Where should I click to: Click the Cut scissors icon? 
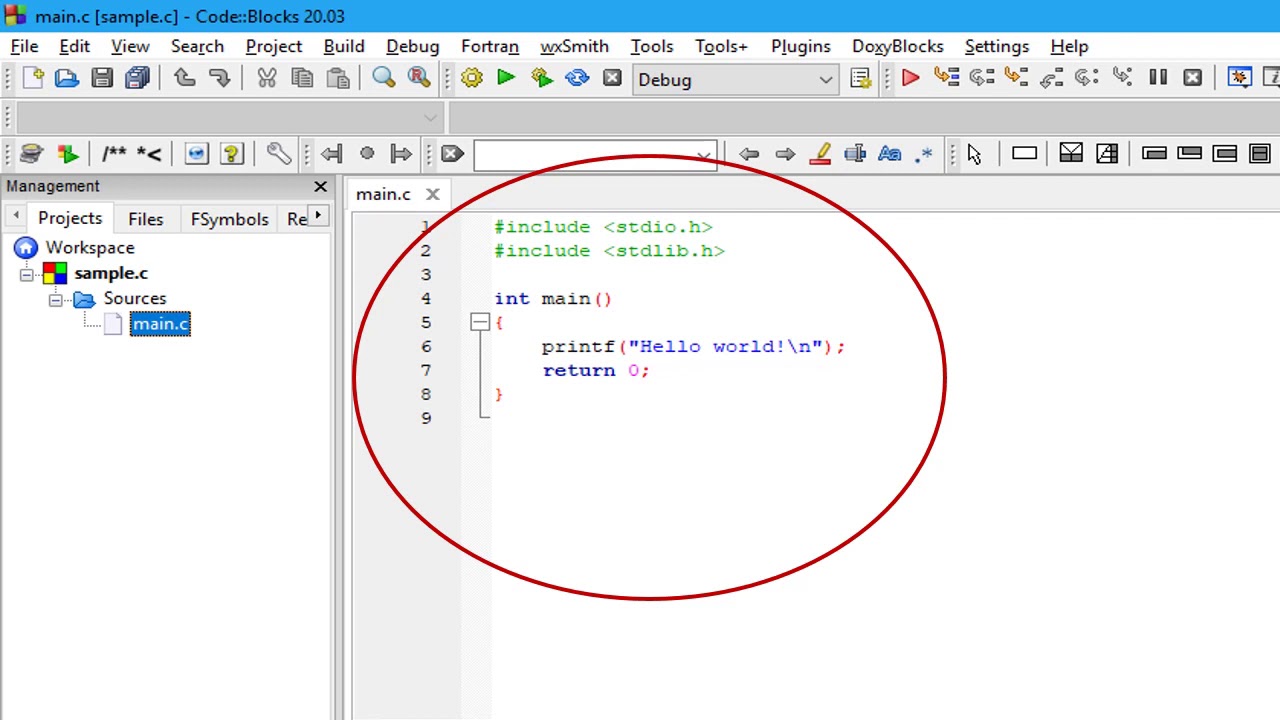tap(266, 79)
